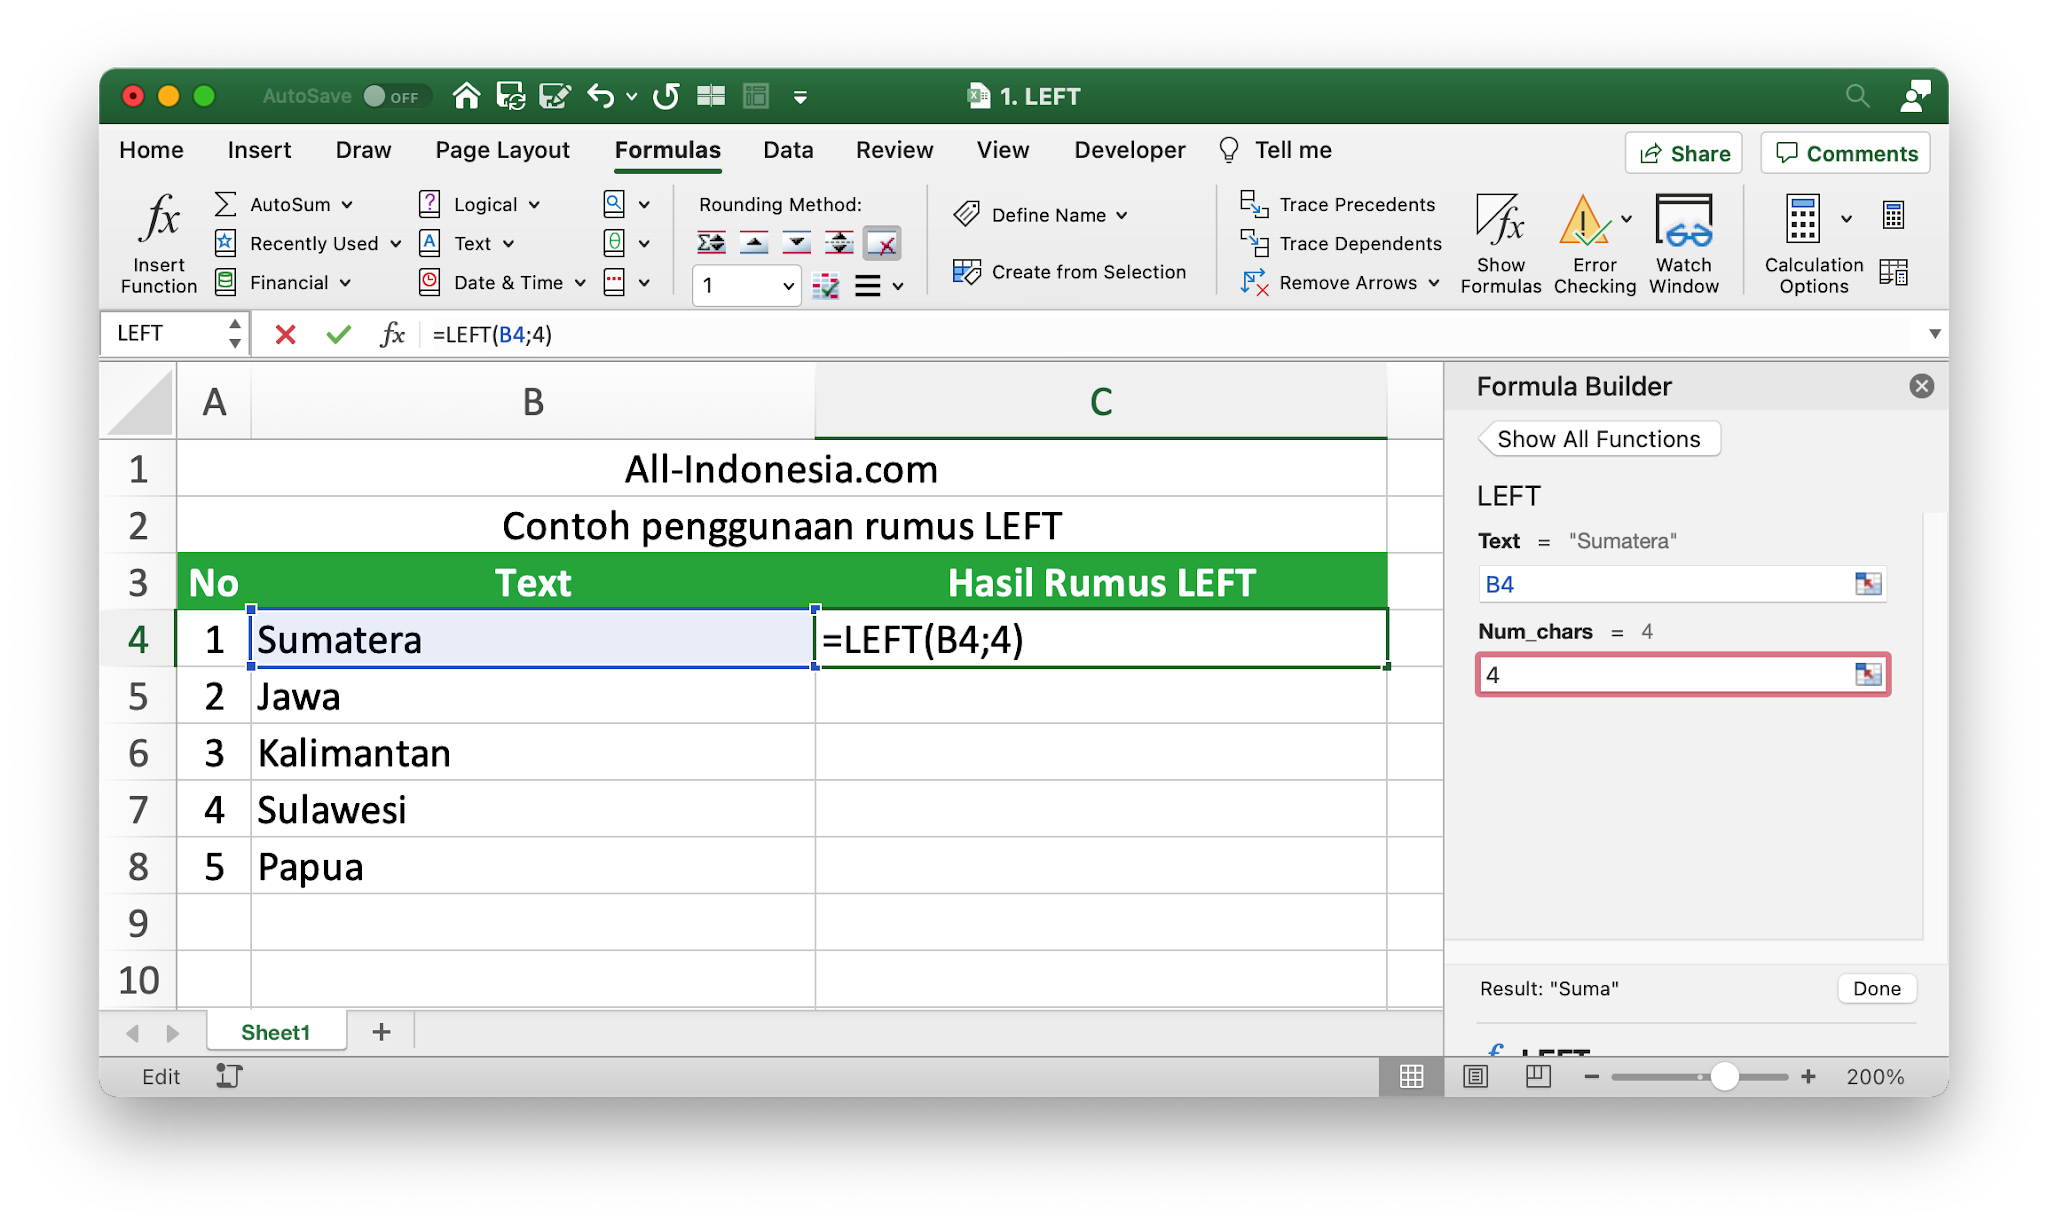Screen dimensions: 2048x1228
Task: Switch to Page Layout view in status bar
Action: 1475,1076
